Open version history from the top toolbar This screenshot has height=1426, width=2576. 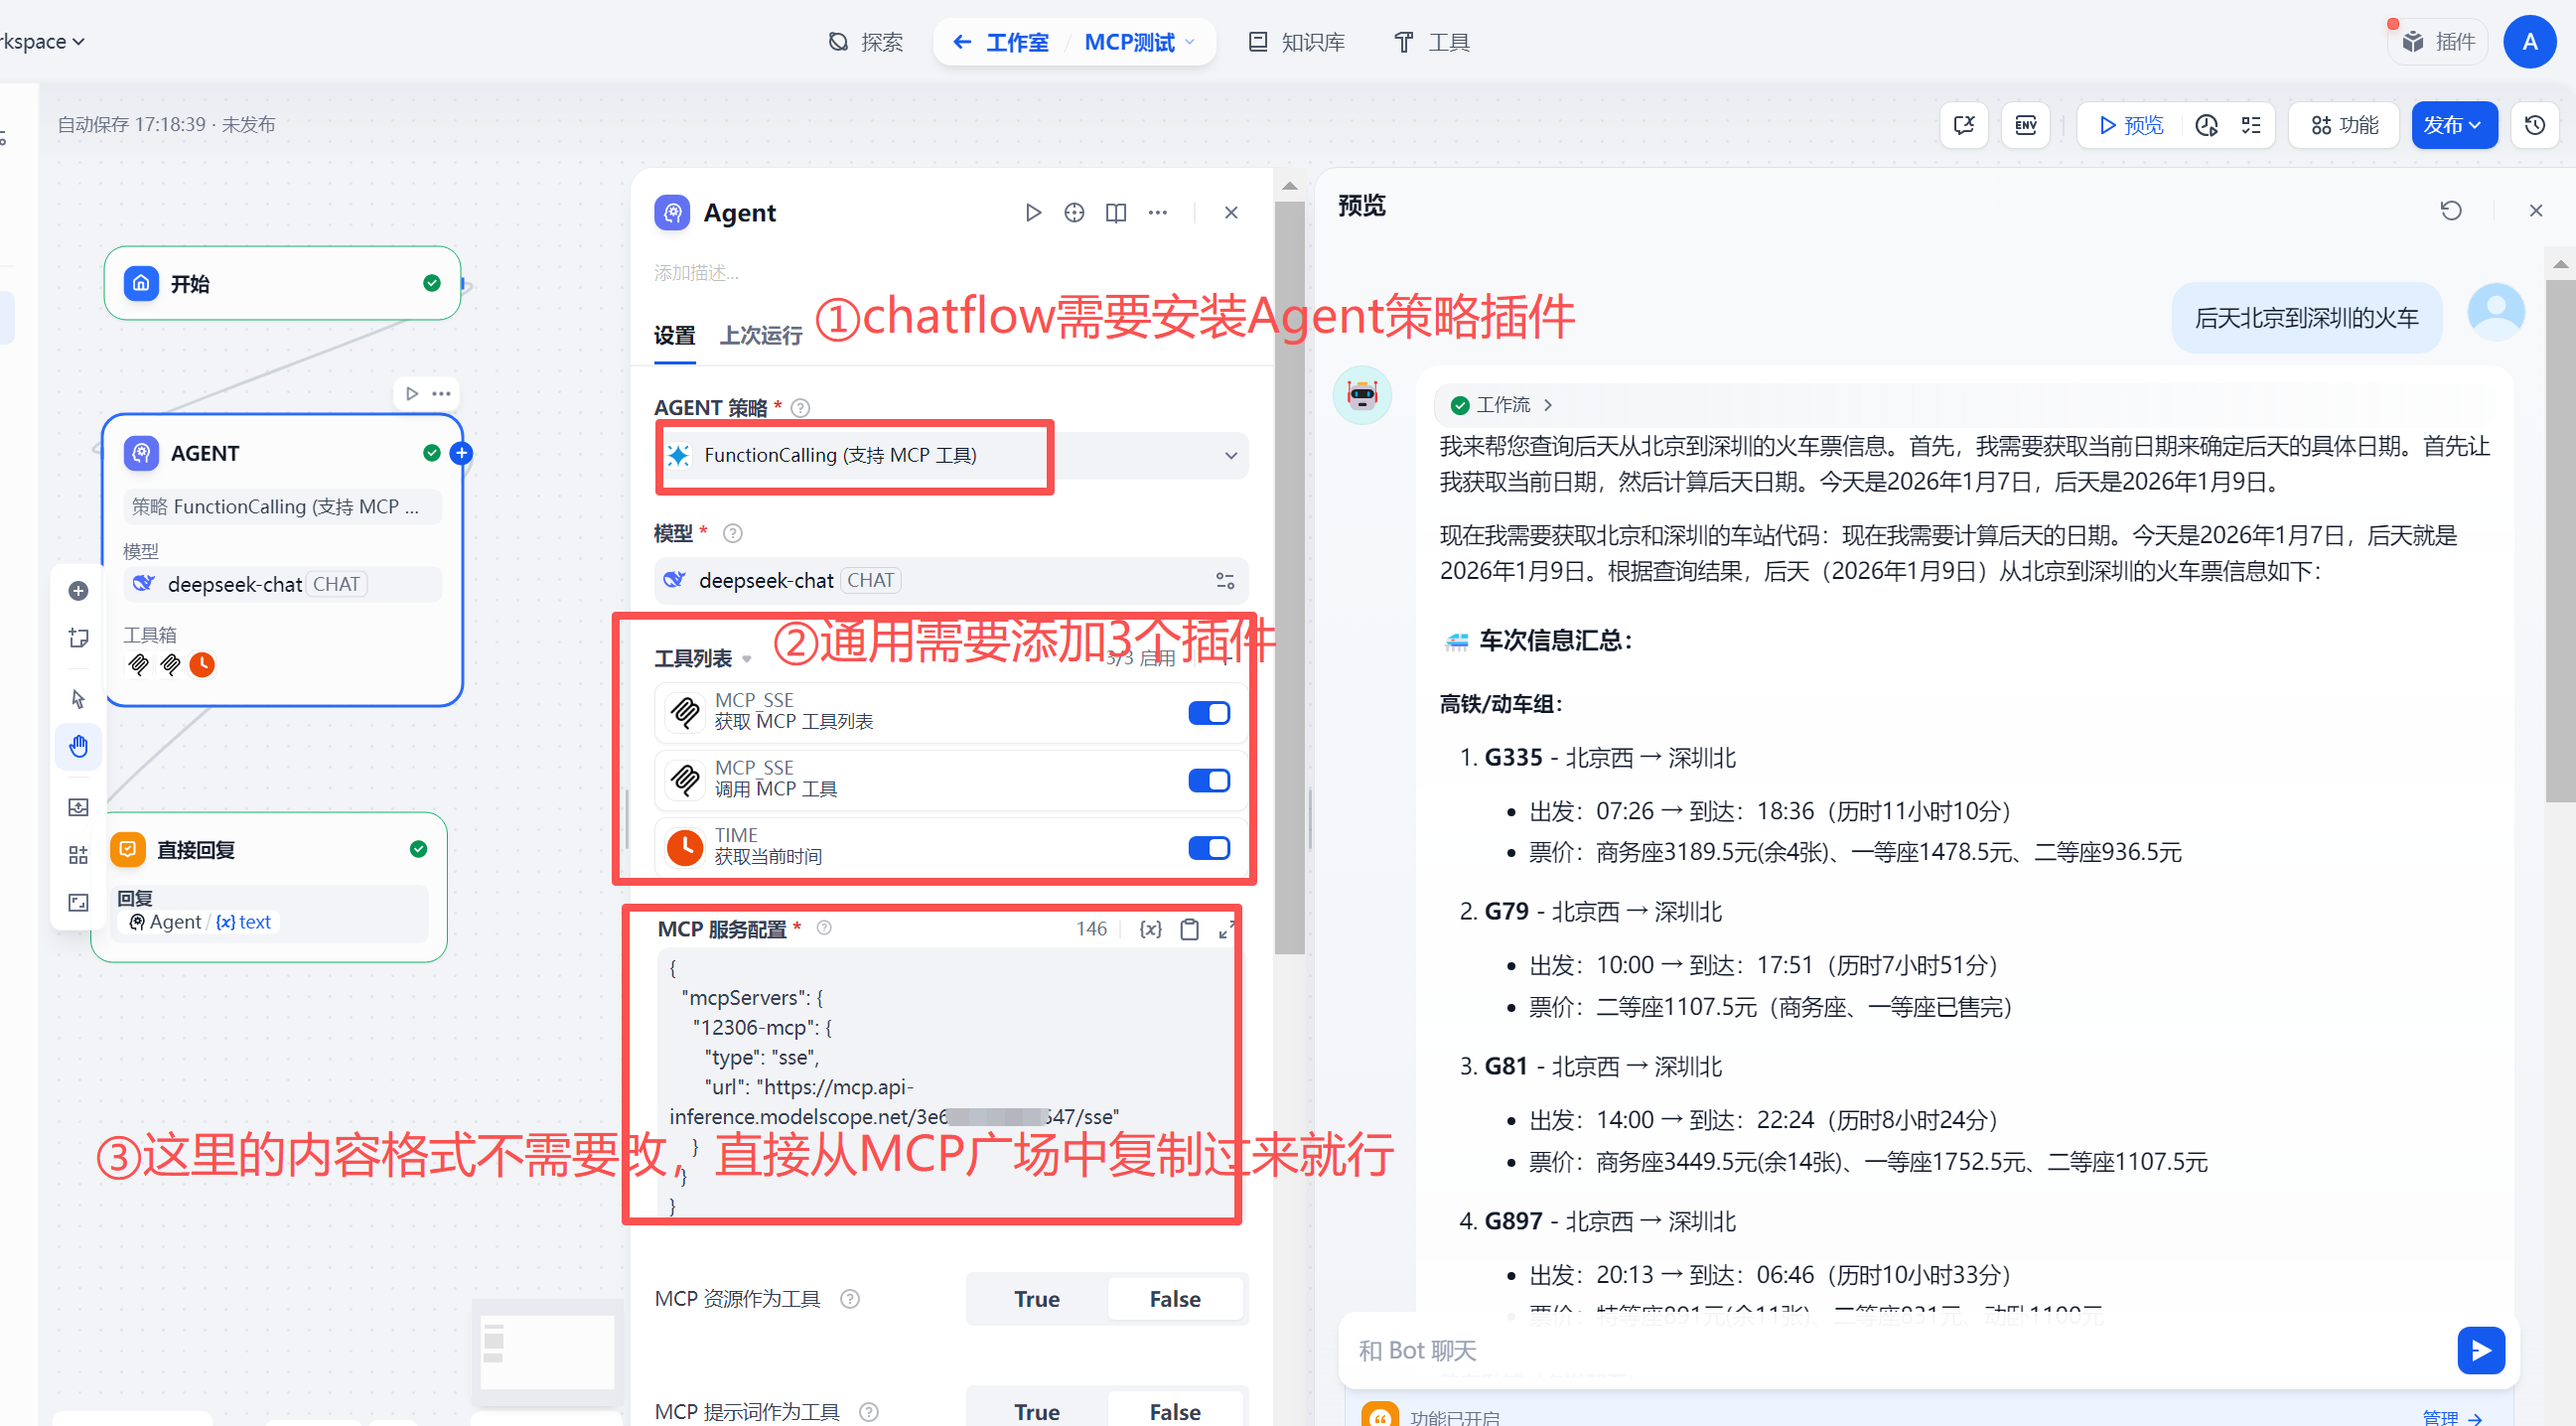click(2535, 125)
